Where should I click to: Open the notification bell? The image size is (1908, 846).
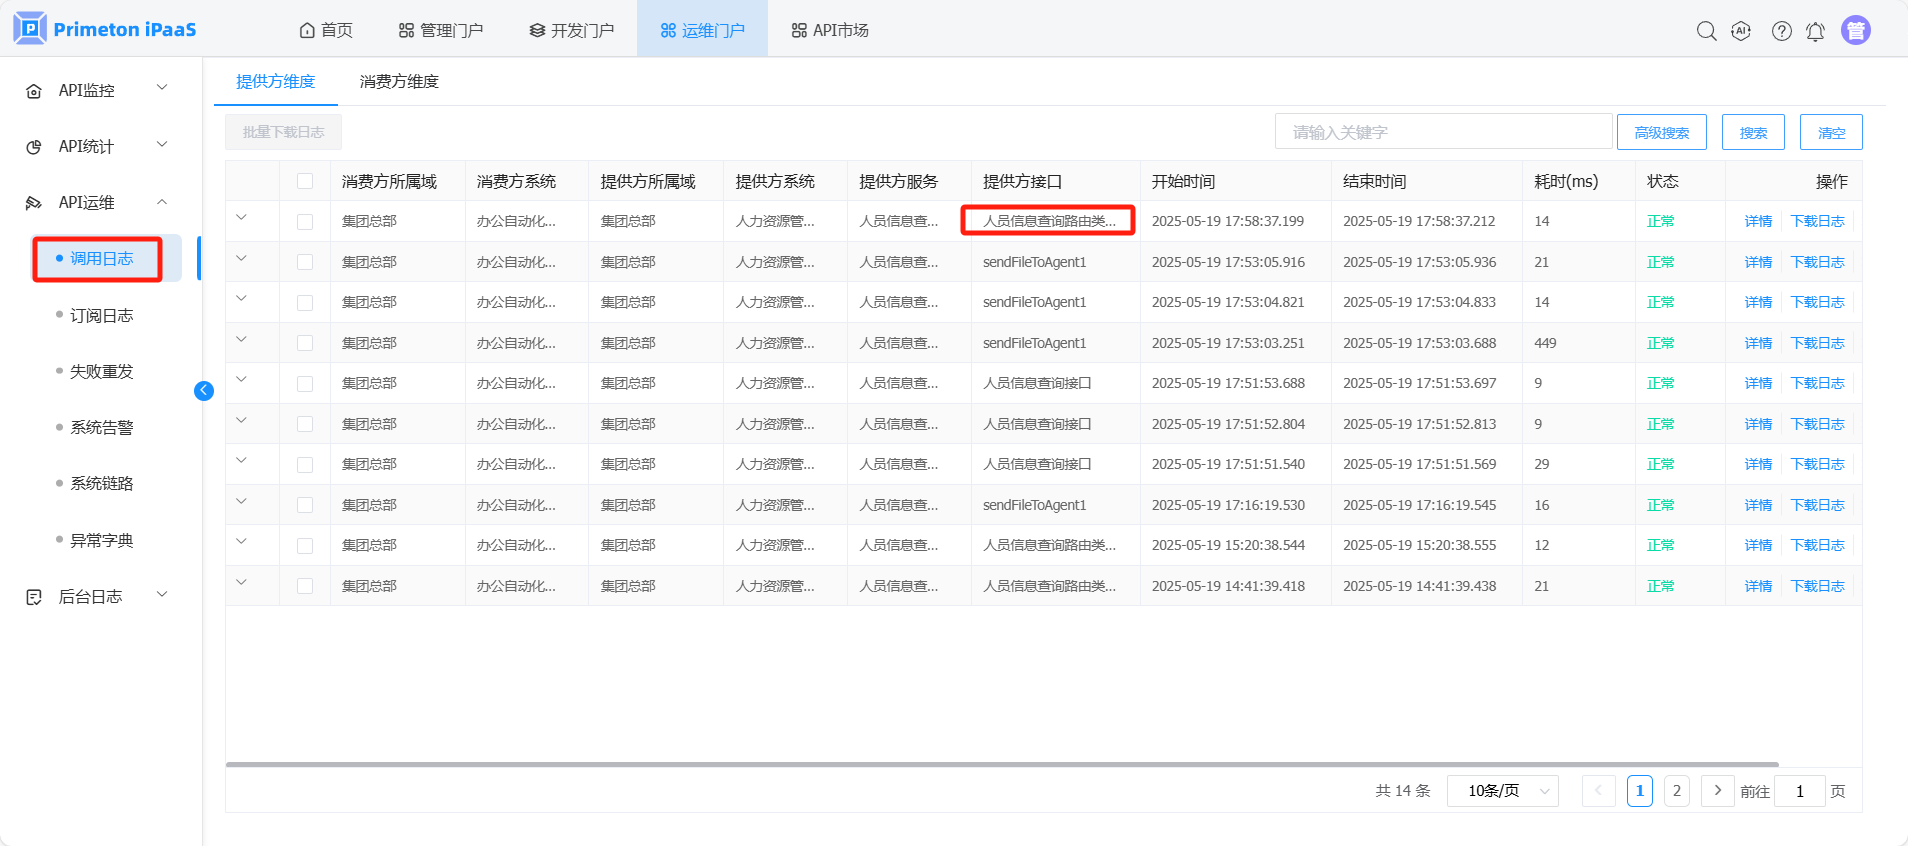tap(1815, 31)
